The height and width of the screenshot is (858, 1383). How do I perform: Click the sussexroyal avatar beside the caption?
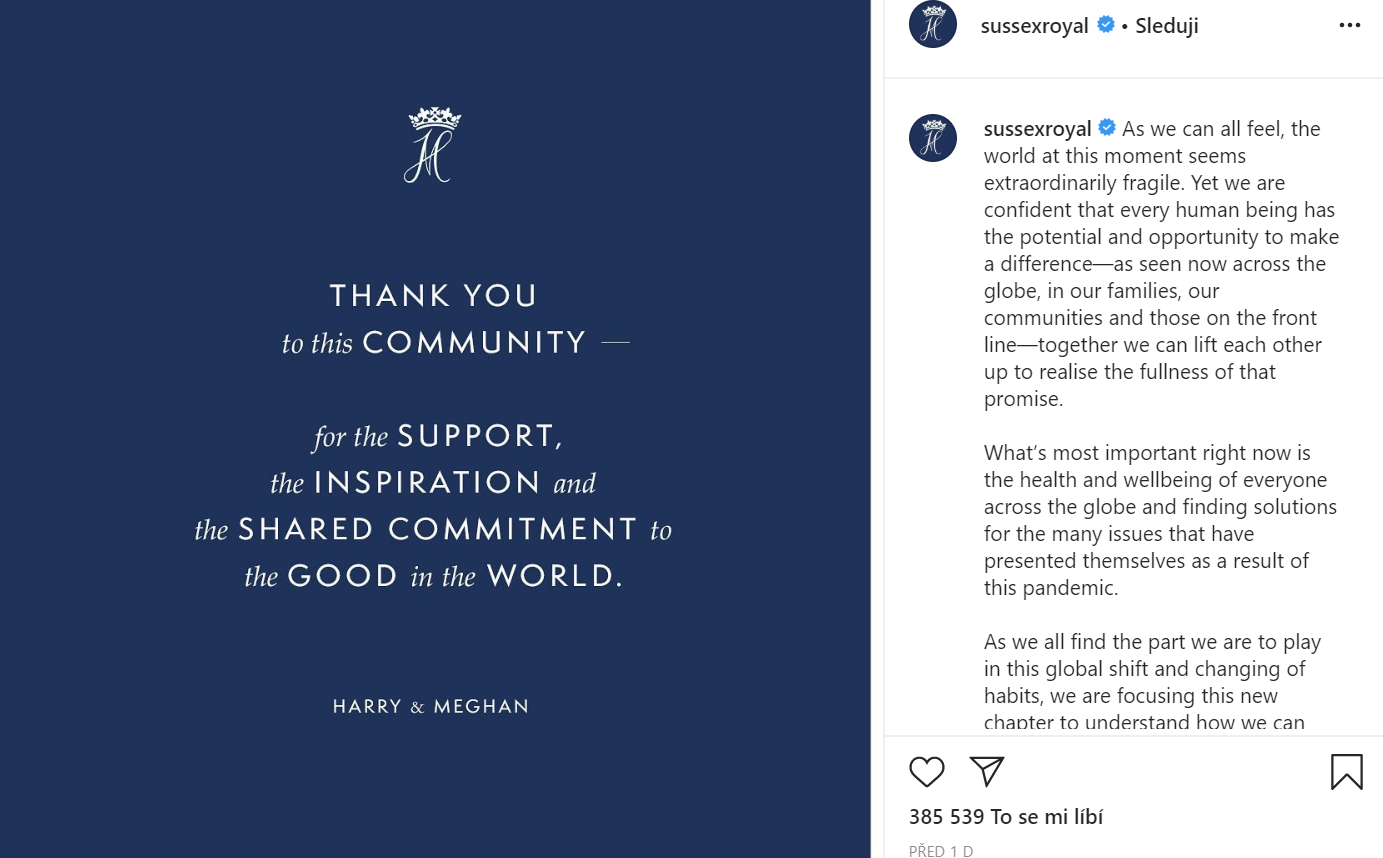click(933, 138)
